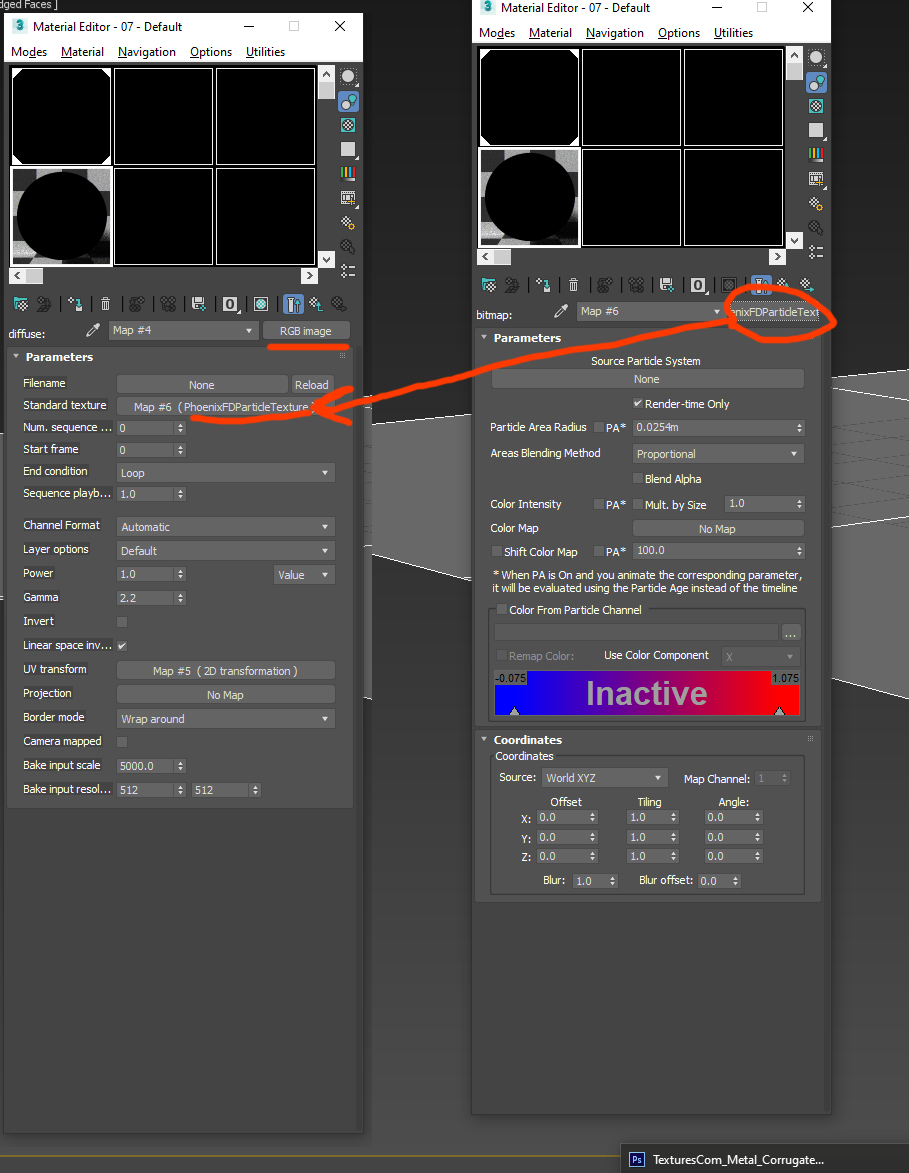Toggle Backlight icon in right Material Editor
909x1173 pixels.
tap(815, 82)
